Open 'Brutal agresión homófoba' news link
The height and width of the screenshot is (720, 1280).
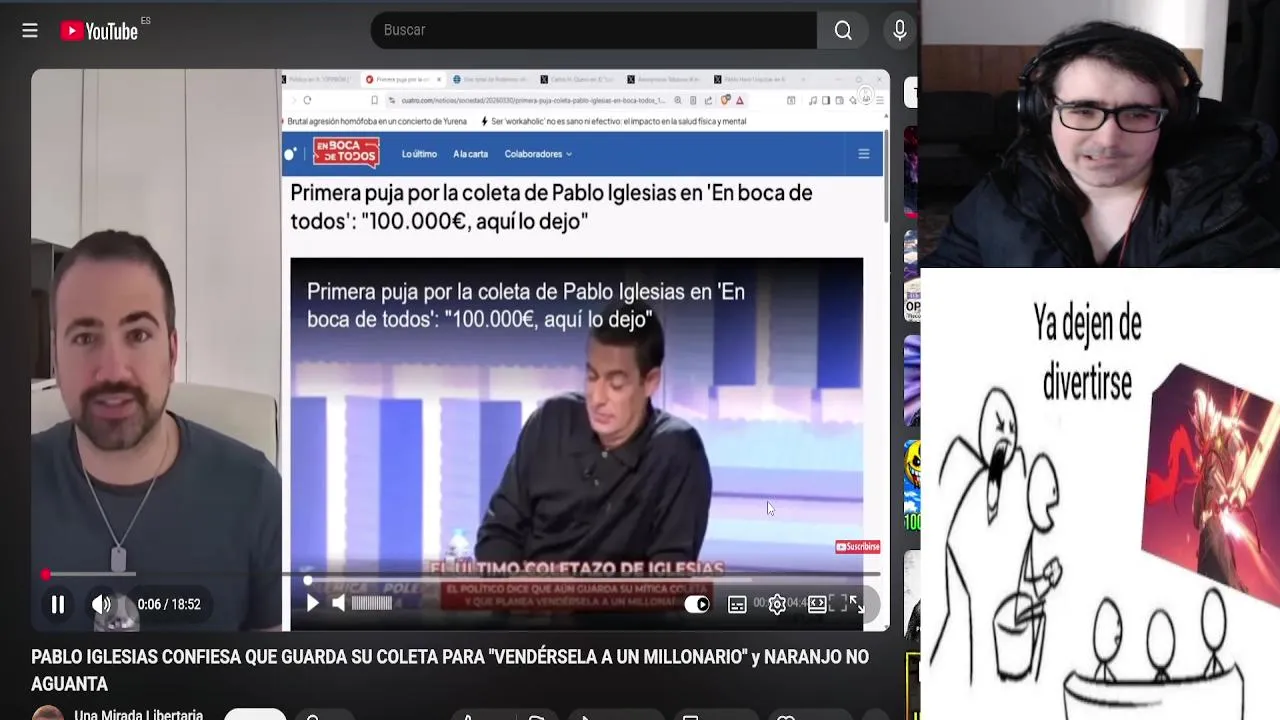(377, 121)
